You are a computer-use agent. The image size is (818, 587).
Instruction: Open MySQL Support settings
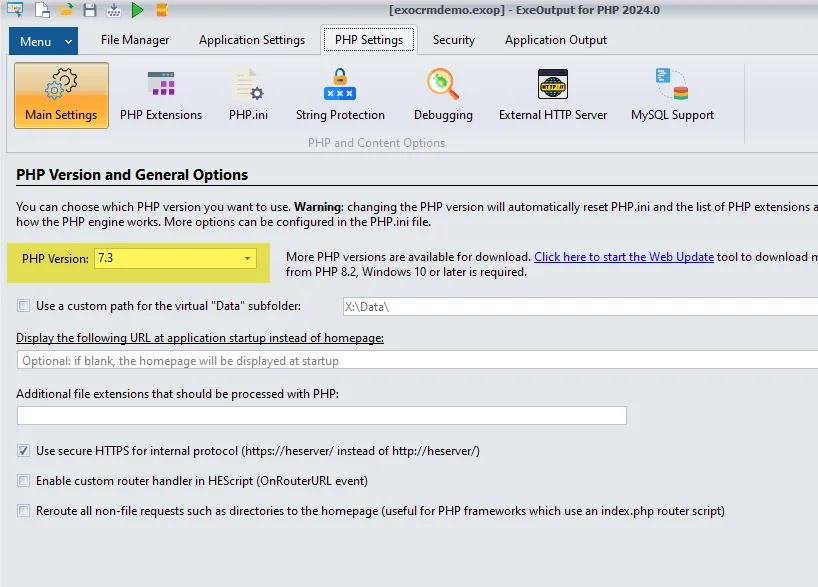672,95
